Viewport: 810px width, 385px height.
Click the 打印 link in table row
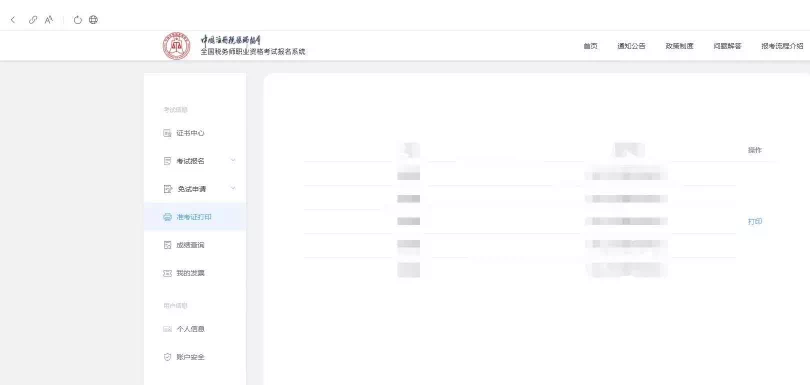click(755, 222)
